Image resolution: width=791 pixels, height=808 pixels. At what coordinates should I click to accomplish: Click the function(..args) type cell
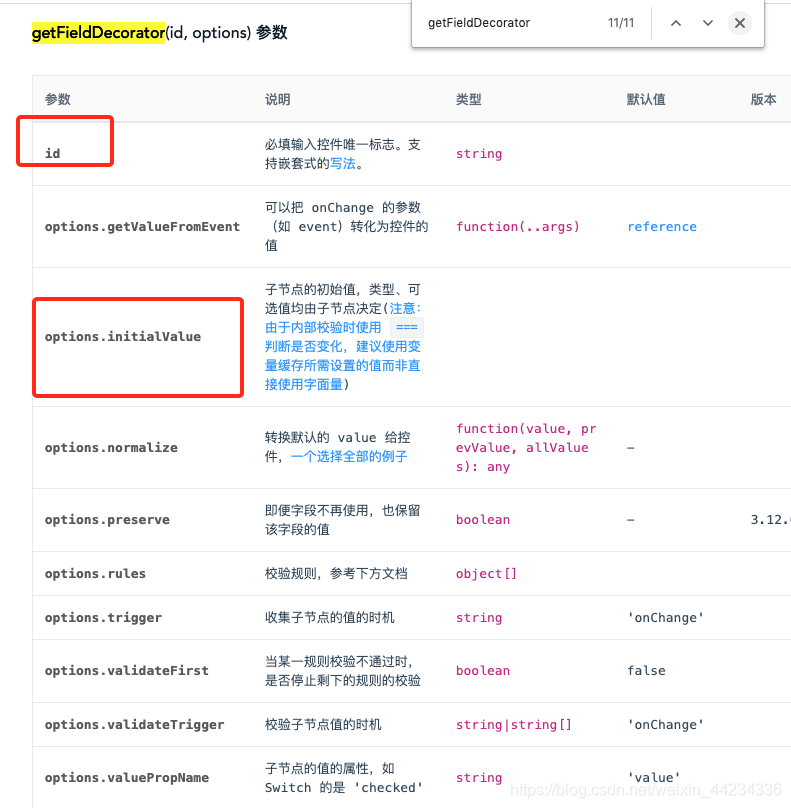[x=518, y=227]
